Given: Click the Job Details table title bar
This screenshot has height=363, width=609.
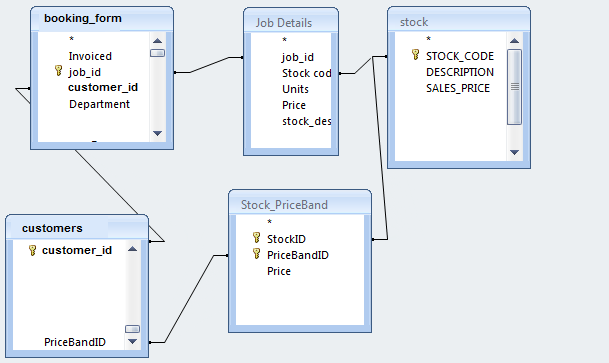Looking at the screenshot, I should (x=291, y=23).
